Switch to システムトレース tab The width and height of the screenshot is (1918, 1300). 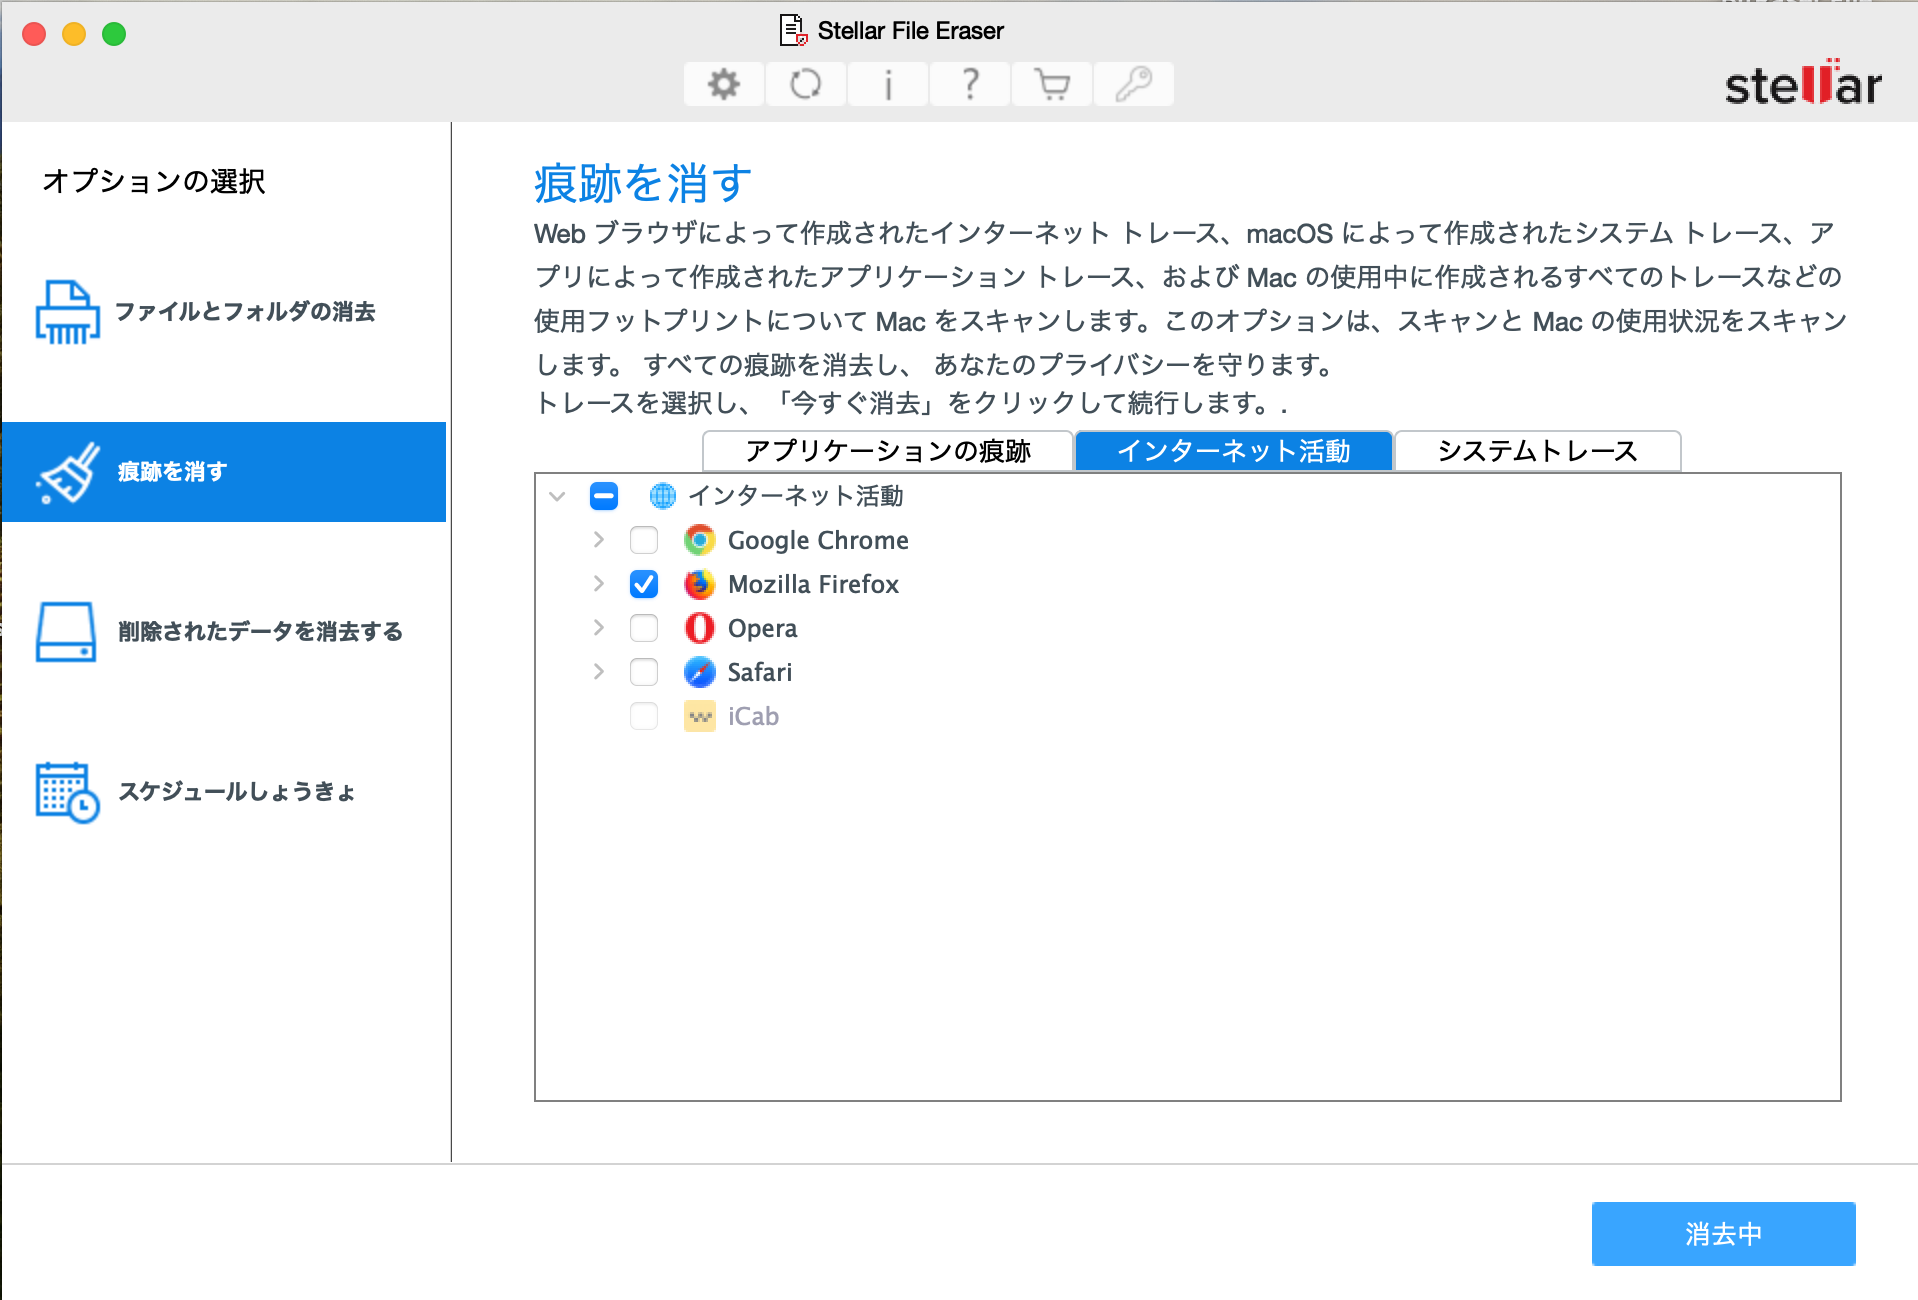pyautogui.click(x=1538, y=451)
